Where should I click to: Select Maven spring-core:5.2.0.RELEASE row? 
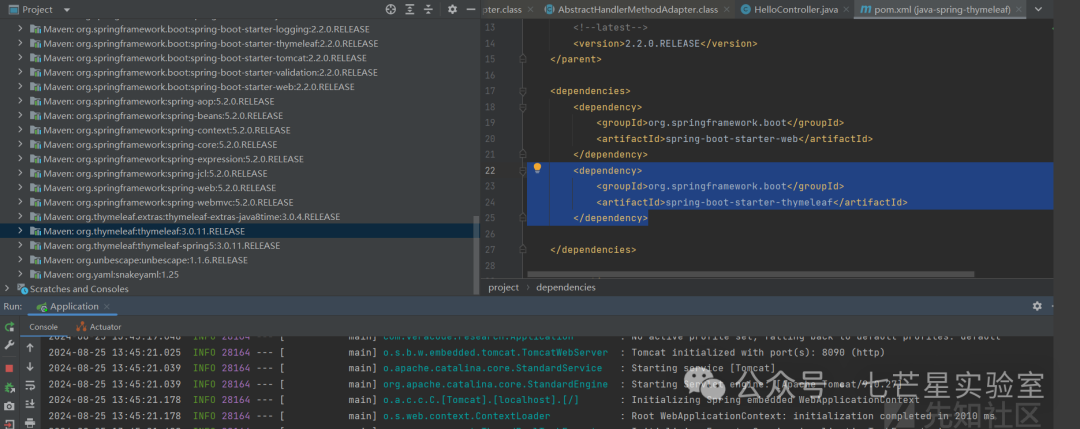pyautogui.click(x=238, y=145)
